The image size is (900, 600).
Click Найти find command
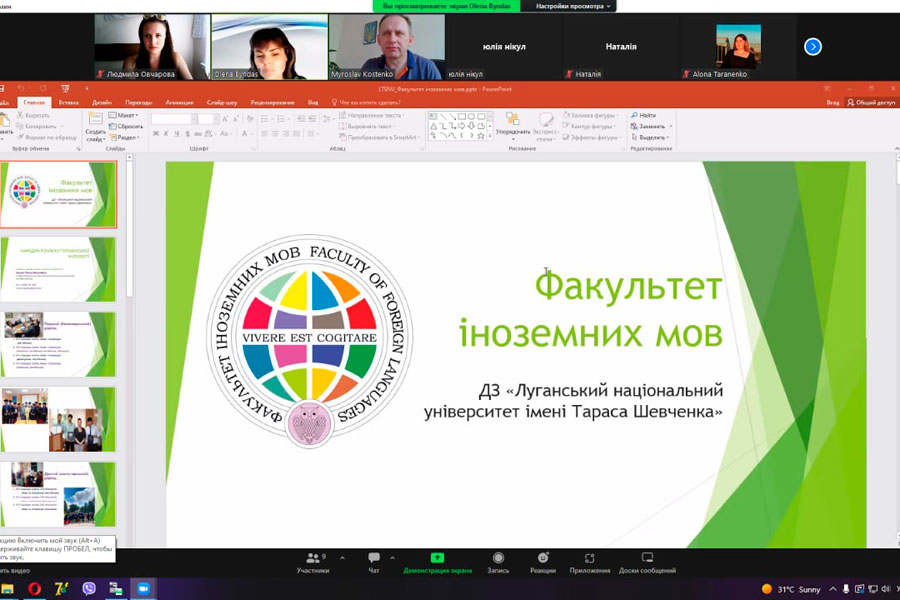click(x=643, y=115)
